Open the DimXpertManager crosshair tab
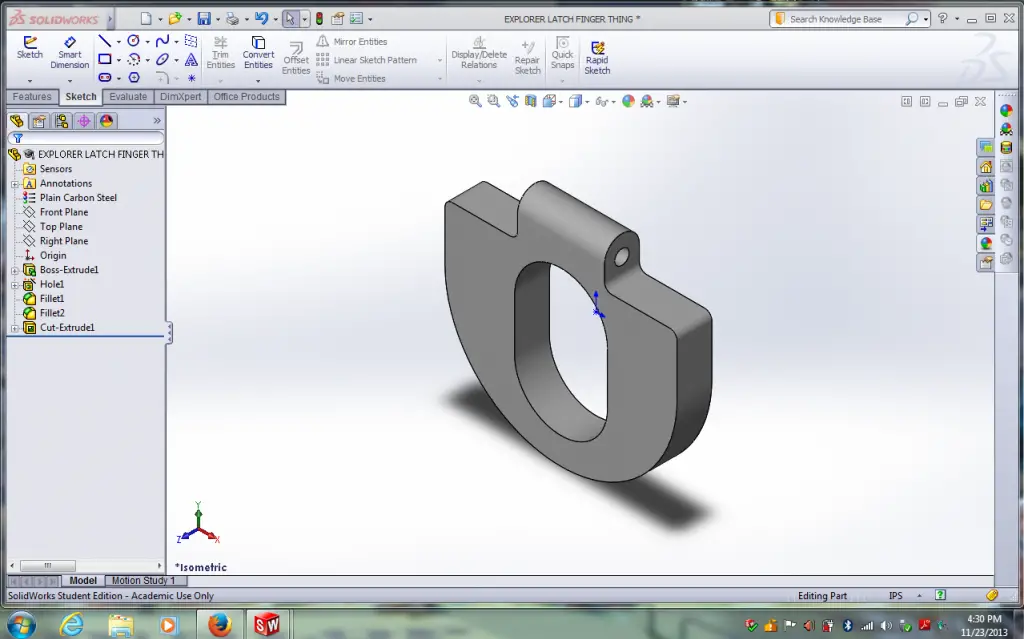 click(84, 121)
